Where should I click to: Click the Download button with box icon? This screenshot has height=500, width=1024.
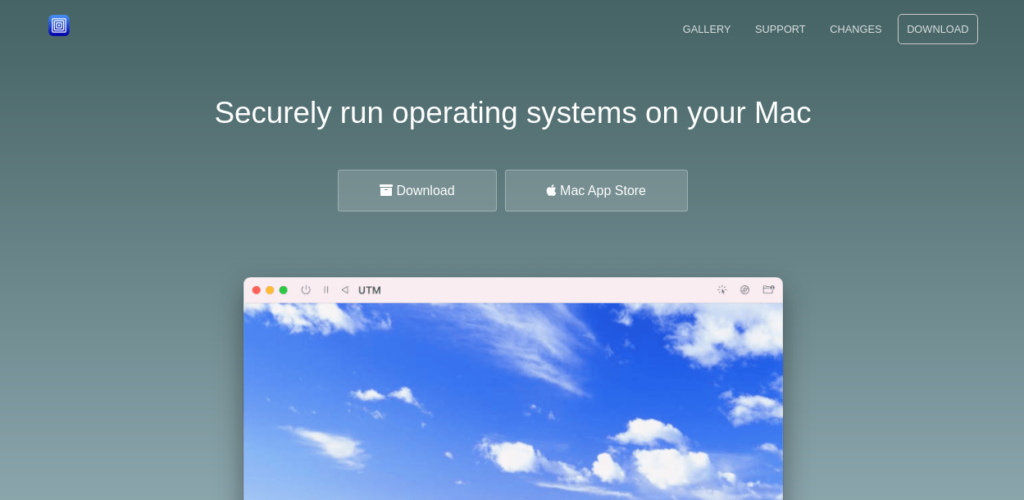pyautogui.click(x=417, y=191)
